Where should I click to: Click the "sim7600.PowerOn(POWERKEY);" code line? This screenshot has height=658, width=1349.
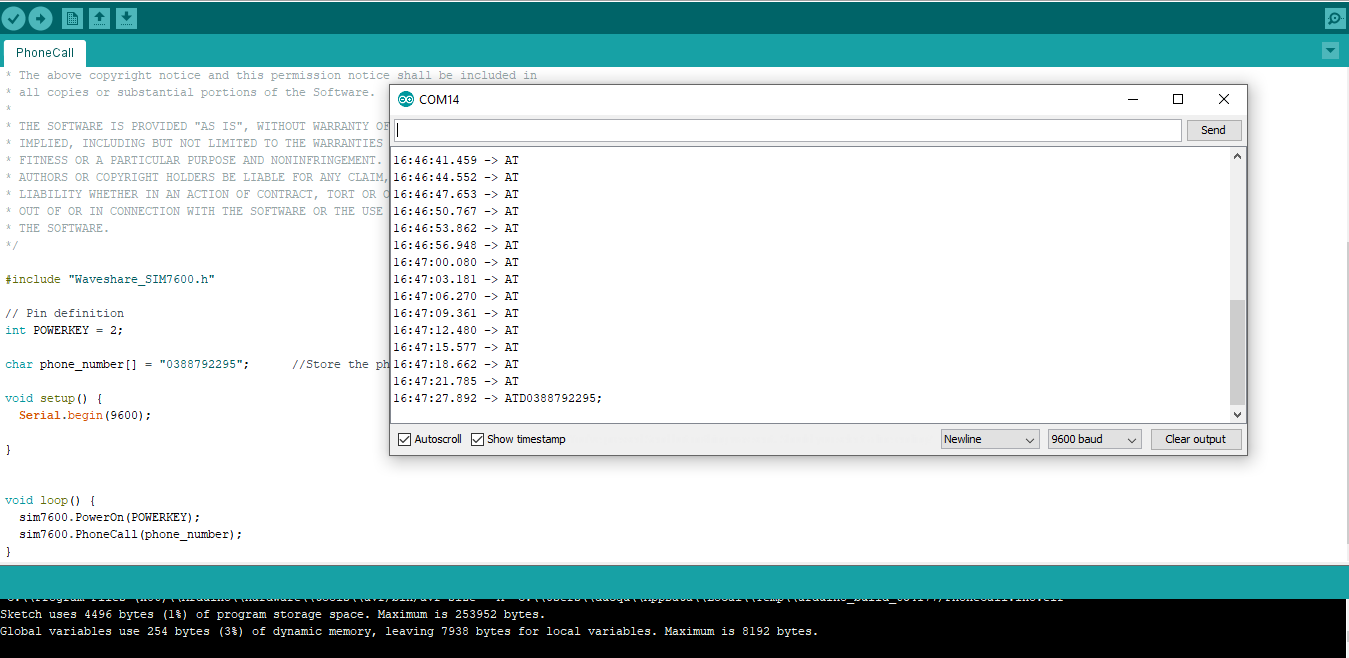pyautogui.click(x=110, y=517)
